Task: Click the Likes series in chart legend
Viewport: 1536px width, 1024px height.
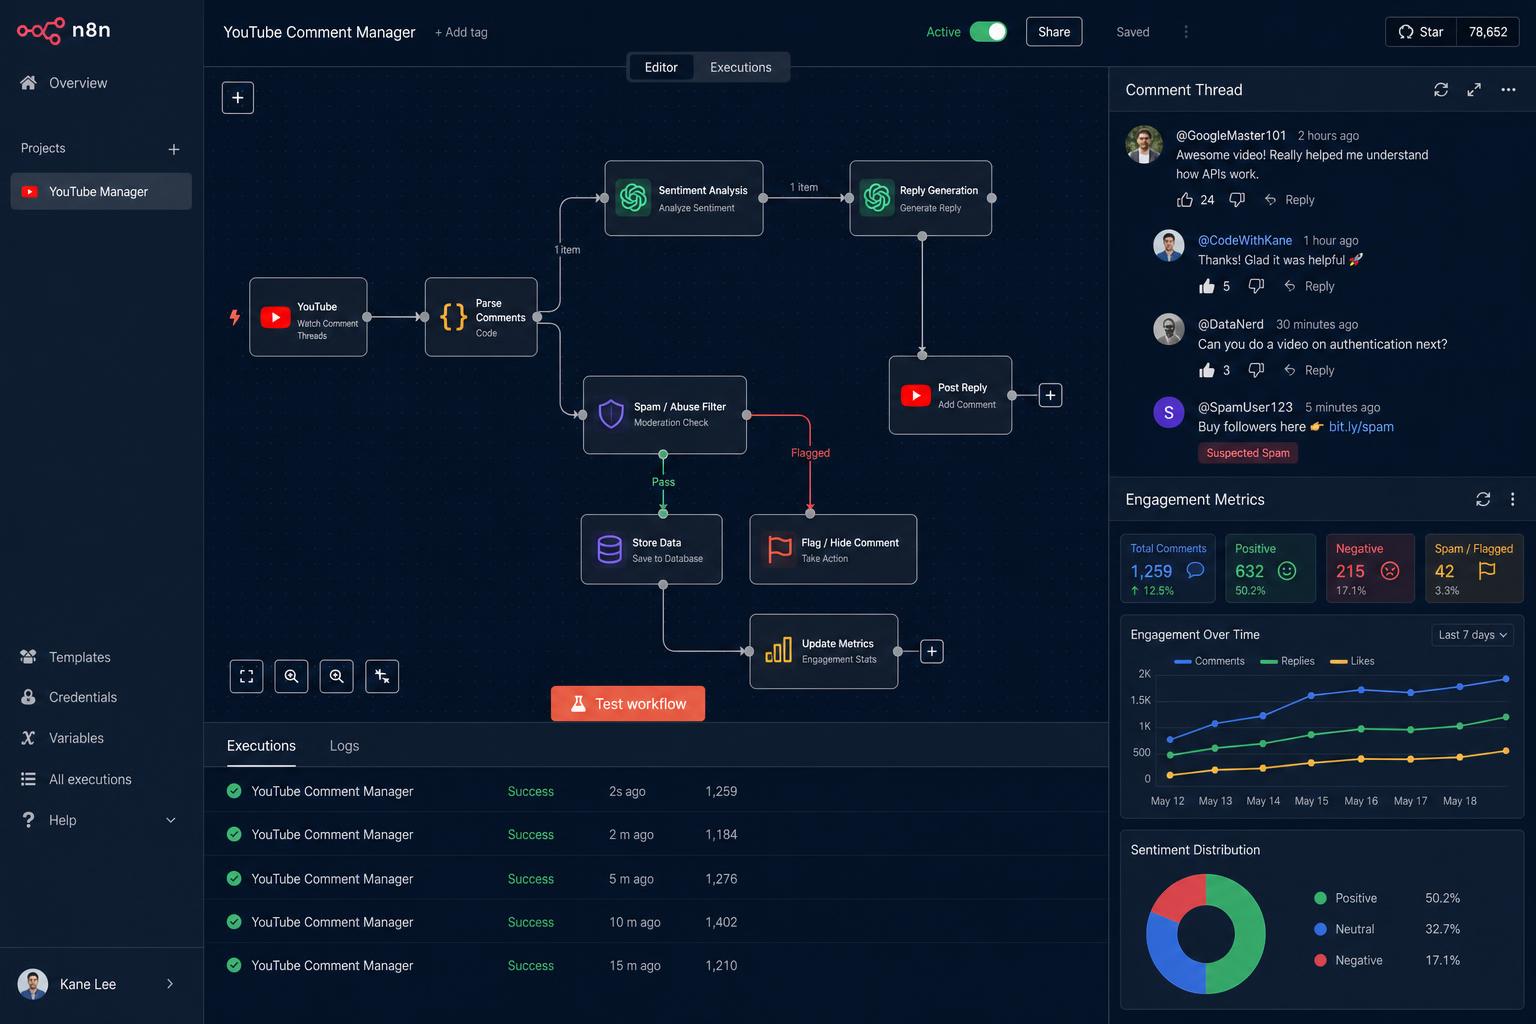Action: point(1352,661)
